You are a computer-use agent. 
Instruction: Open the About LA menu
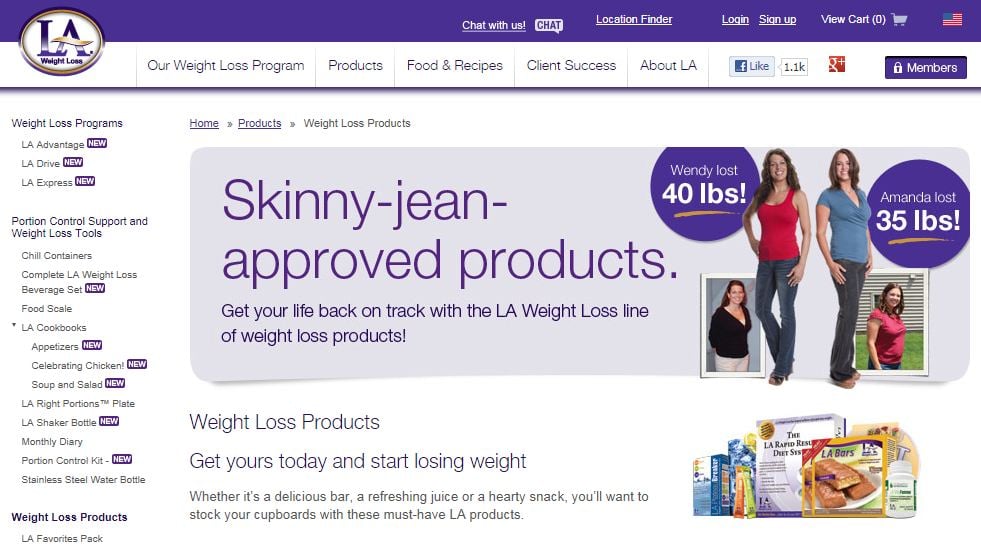pyautogui.click(x=668, y=66)
